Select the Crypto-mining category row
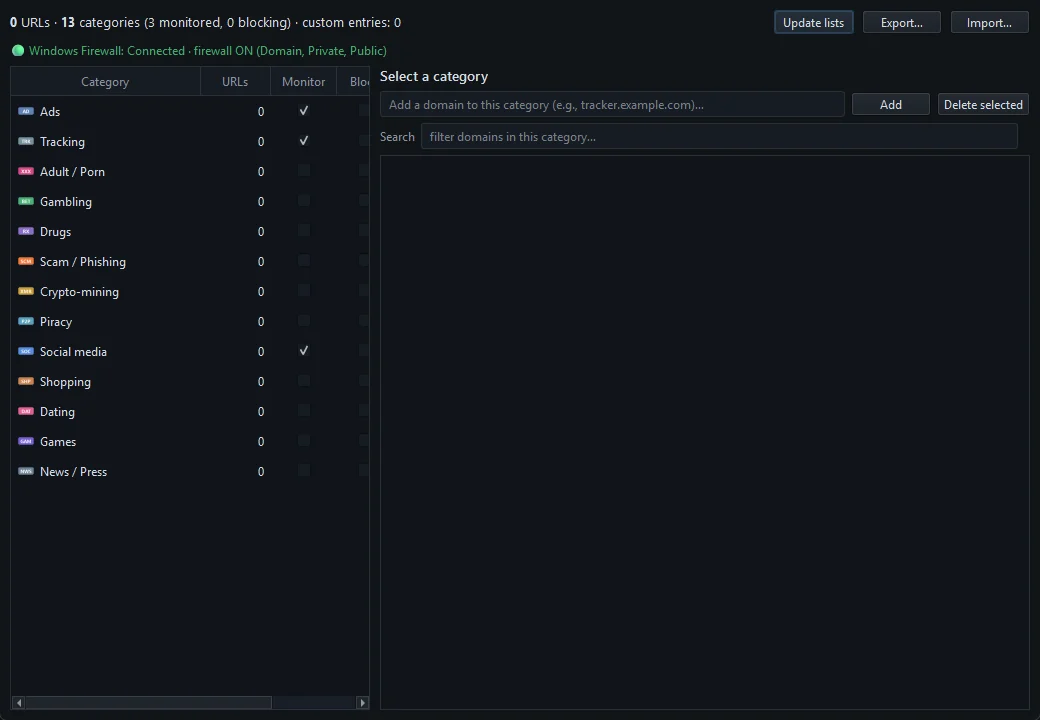1040x720 pixels. (190, 291)
